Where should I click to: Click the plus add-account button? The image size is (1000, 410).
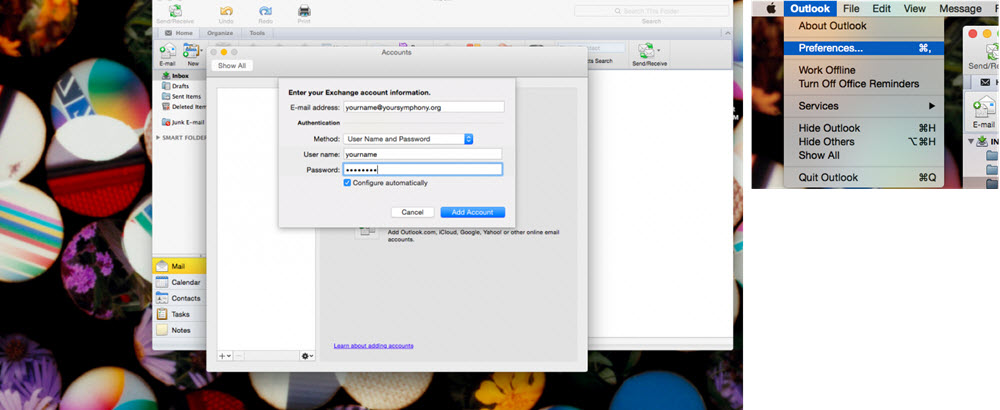click(224, 356)
